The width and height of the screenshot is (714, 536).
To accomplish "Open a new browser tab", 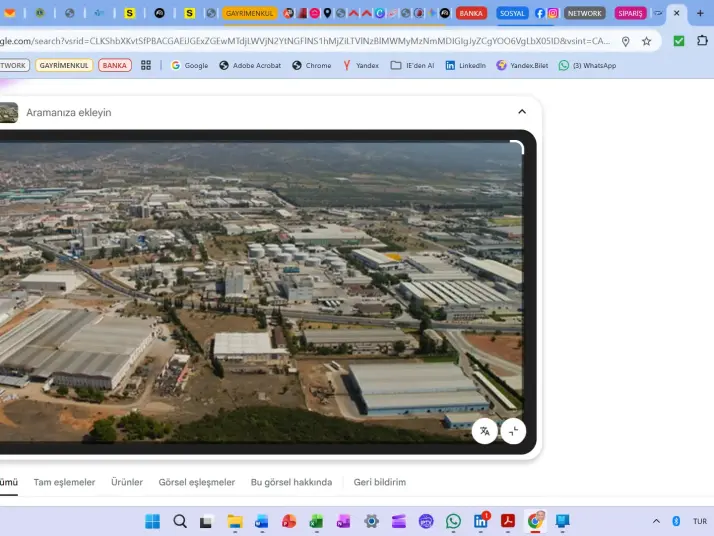I will coord(700,13).
